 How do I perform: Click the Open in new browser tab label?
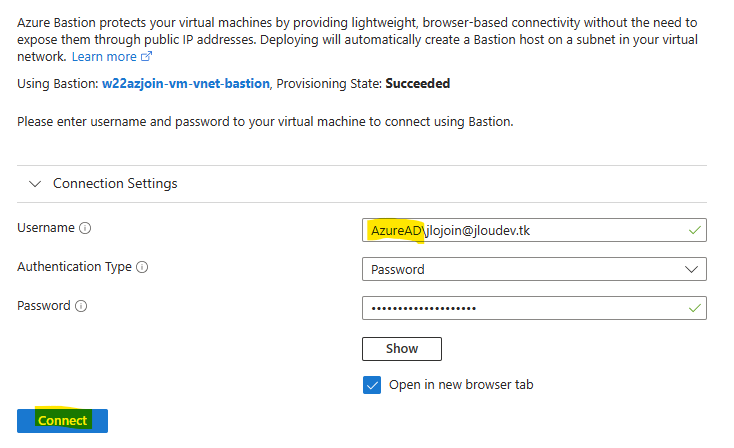[x=461, y=385]
